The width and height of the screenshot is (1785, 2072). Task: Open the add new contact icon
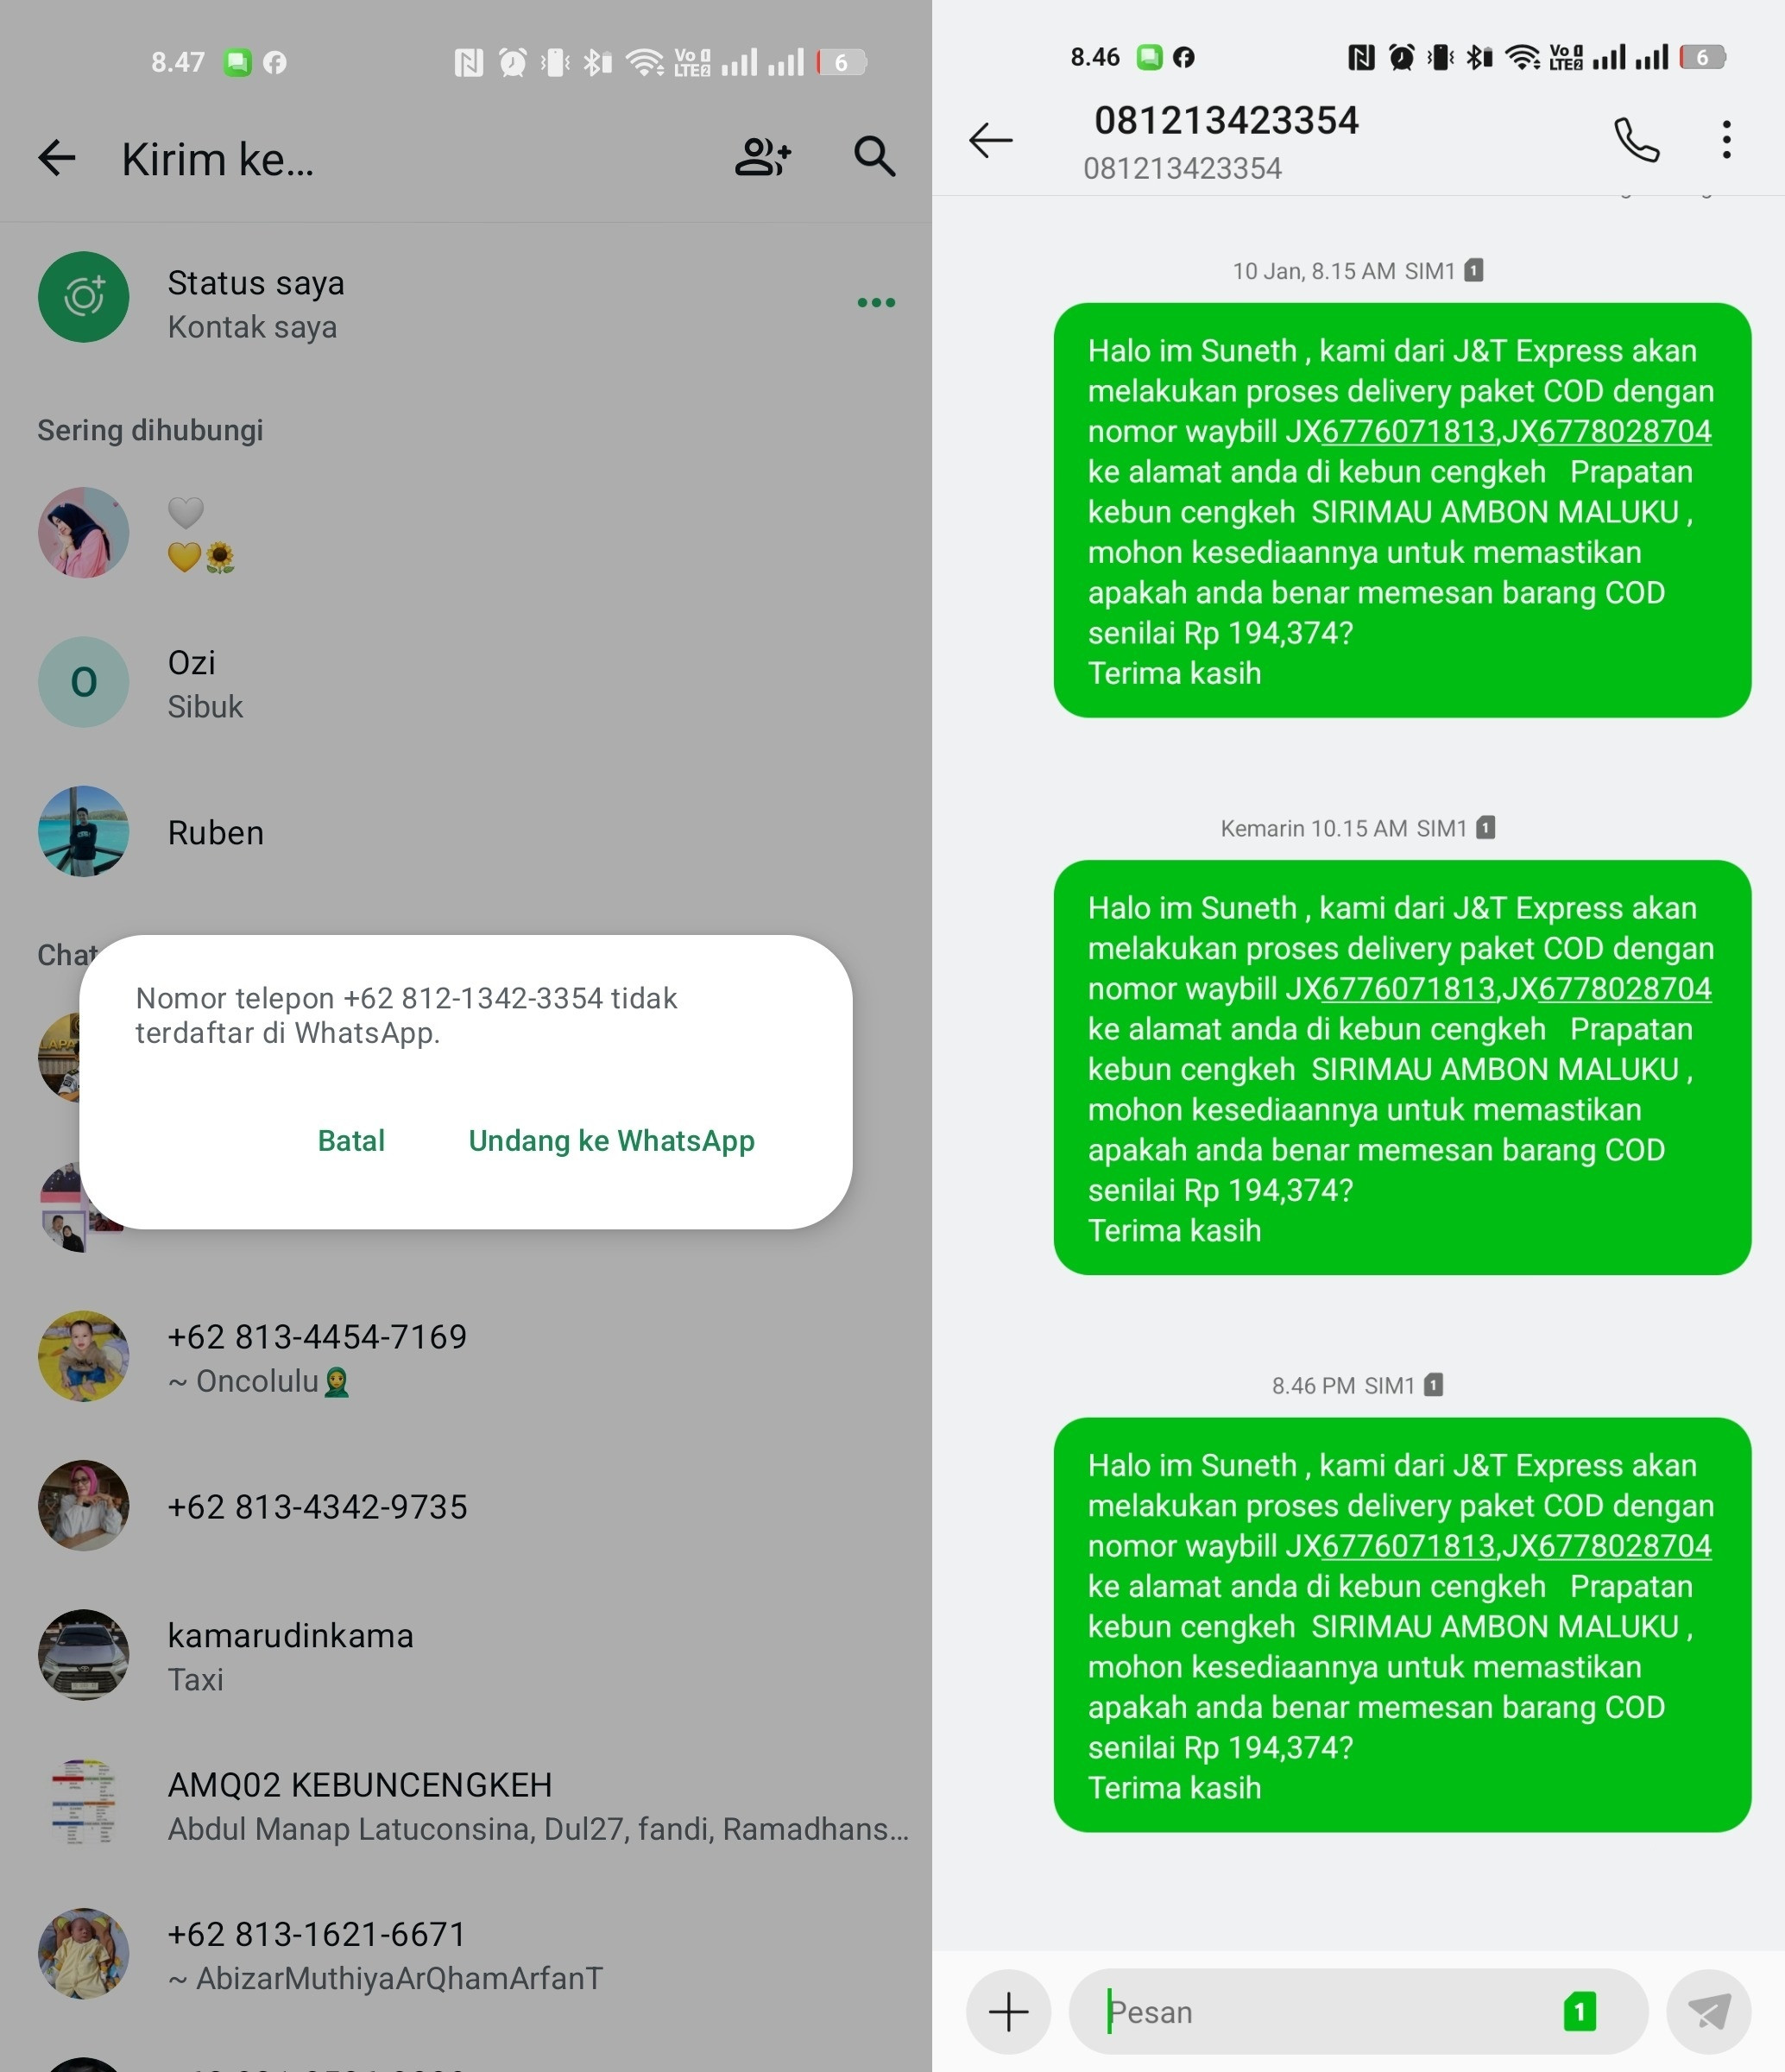763,157
